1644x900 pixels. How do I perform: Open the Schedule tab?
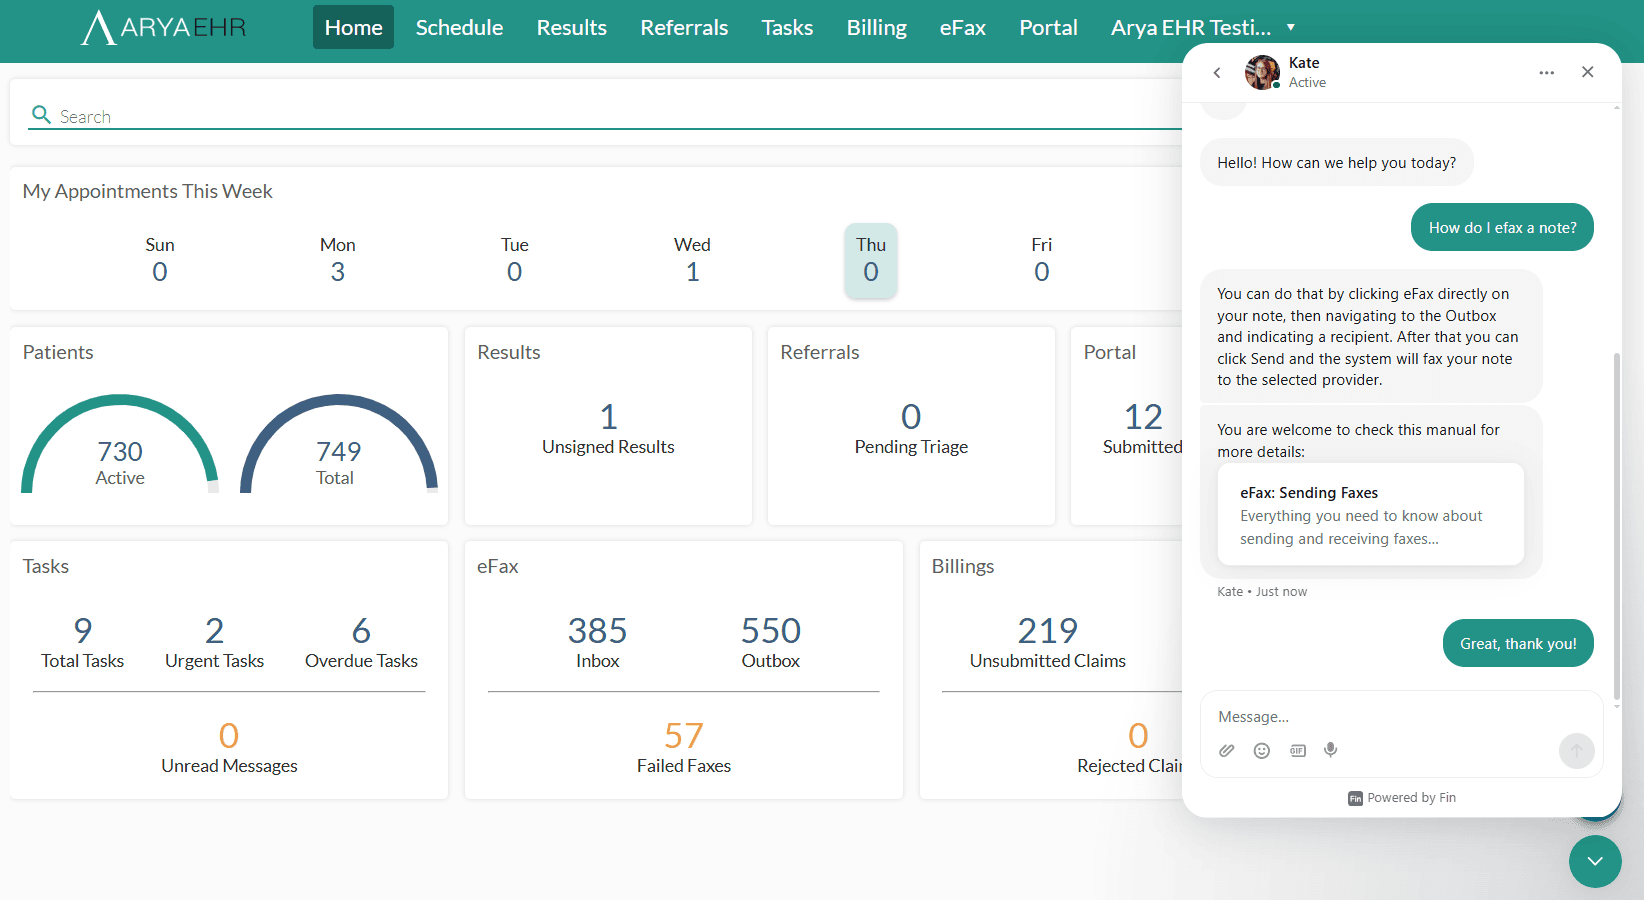(459, 27)
